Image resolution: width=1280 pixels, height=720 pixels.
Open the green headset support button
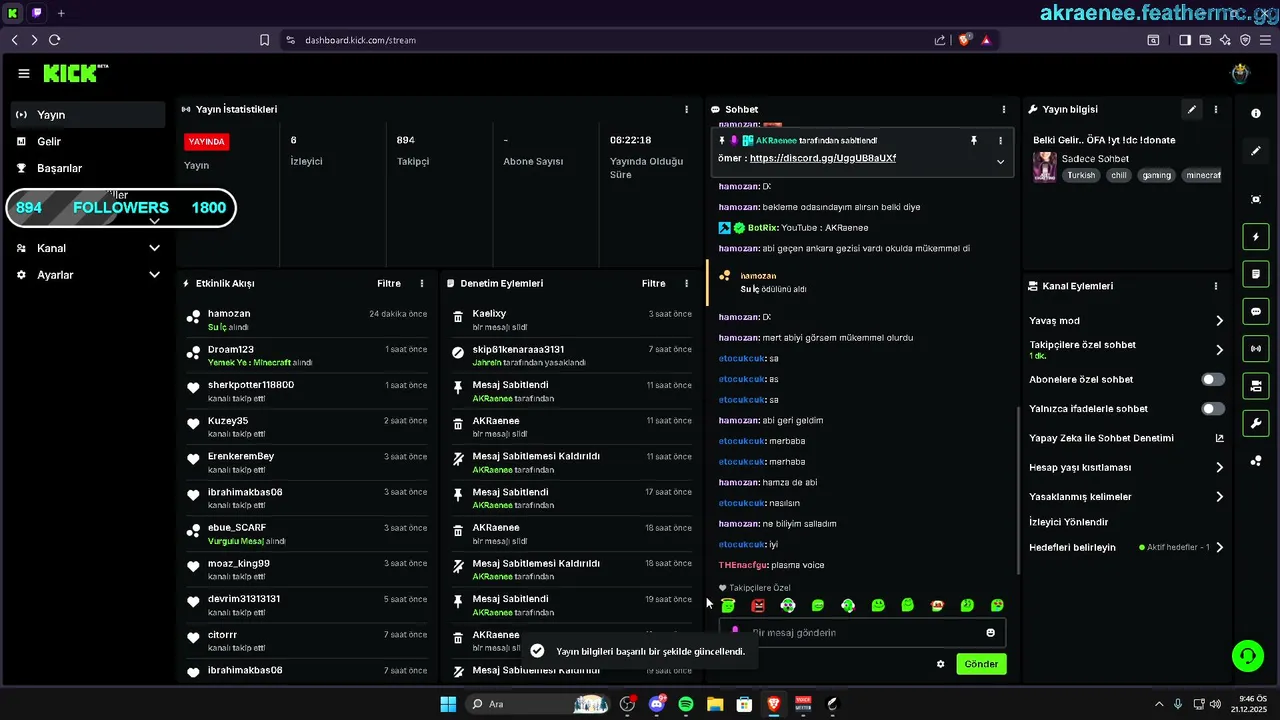point(1247,656)
